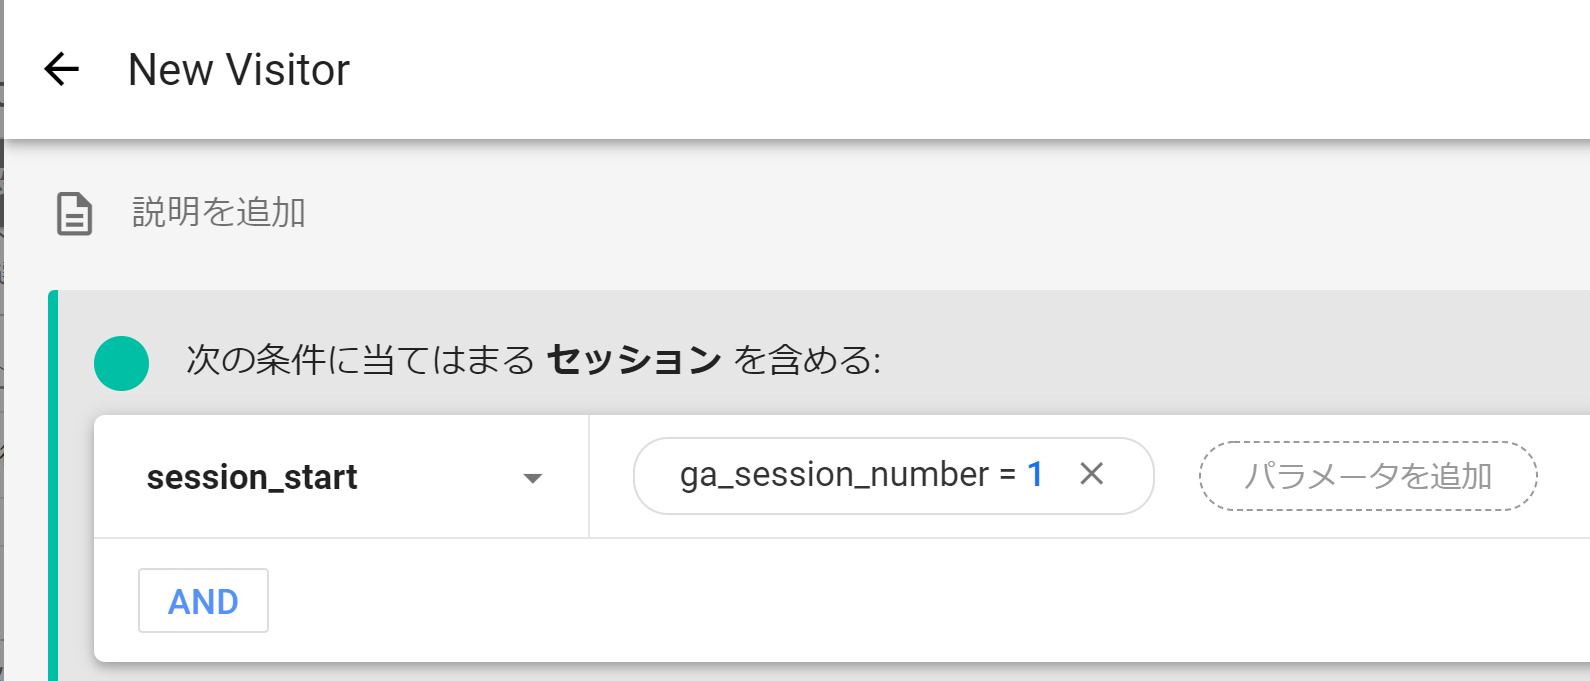This screenshot has width=1590, height=681.
Task: Click セッション to change condition scoping
Action: pos(634,360)
